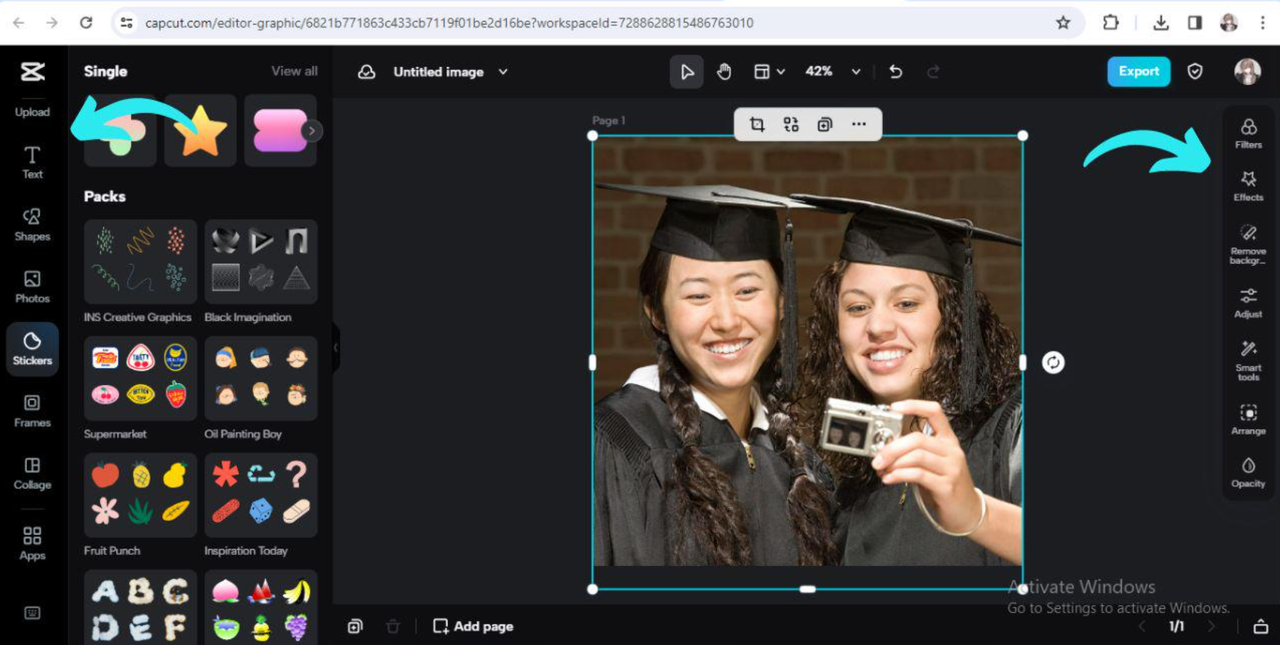Viewport: 1280px width, 645px height.
Task: Open more options in floating toolbar
Action: (x=859, y=124)
